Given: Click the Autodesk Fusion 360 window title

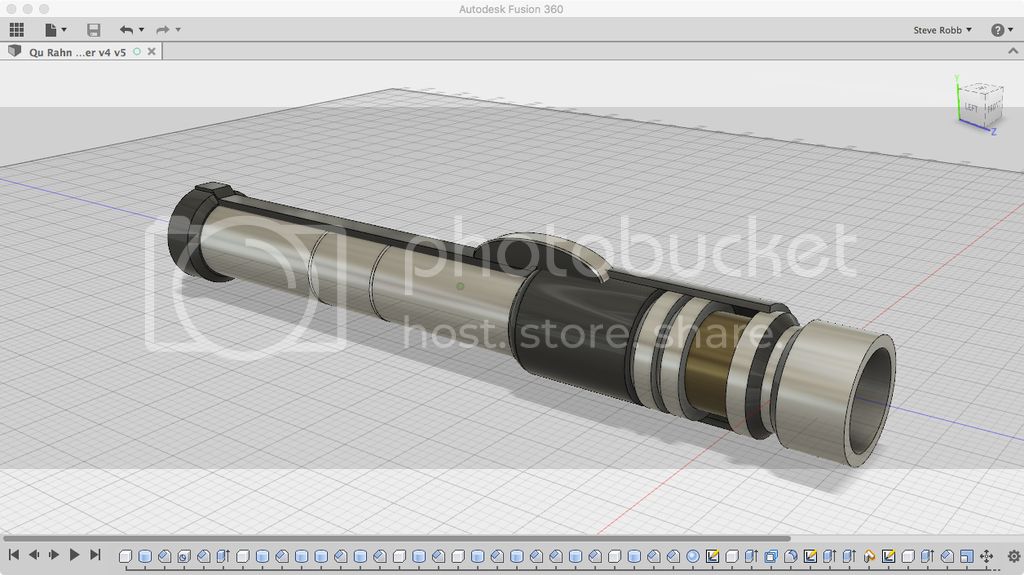Looking at the screenshot, I should [x=511, y=9].
